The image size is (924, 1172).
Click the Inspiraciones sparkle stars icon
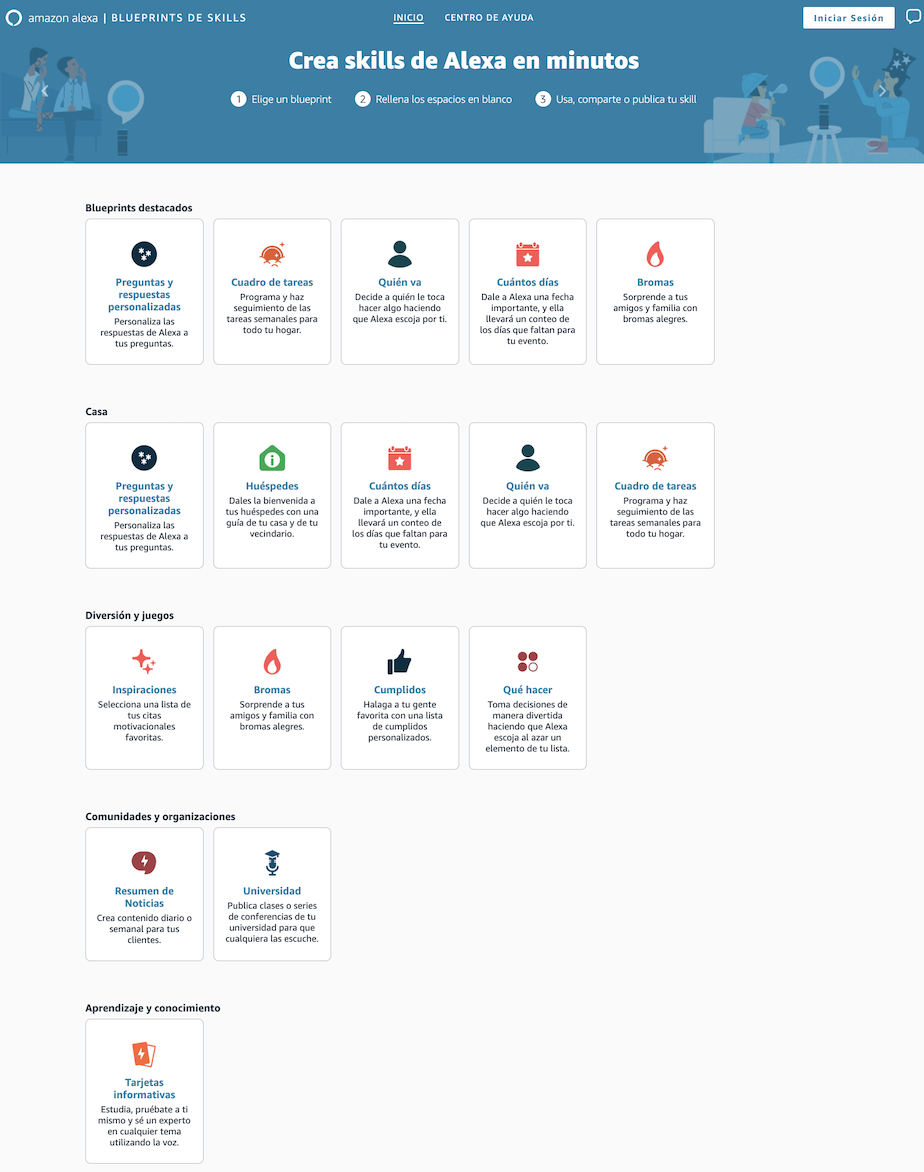[144, 662]
